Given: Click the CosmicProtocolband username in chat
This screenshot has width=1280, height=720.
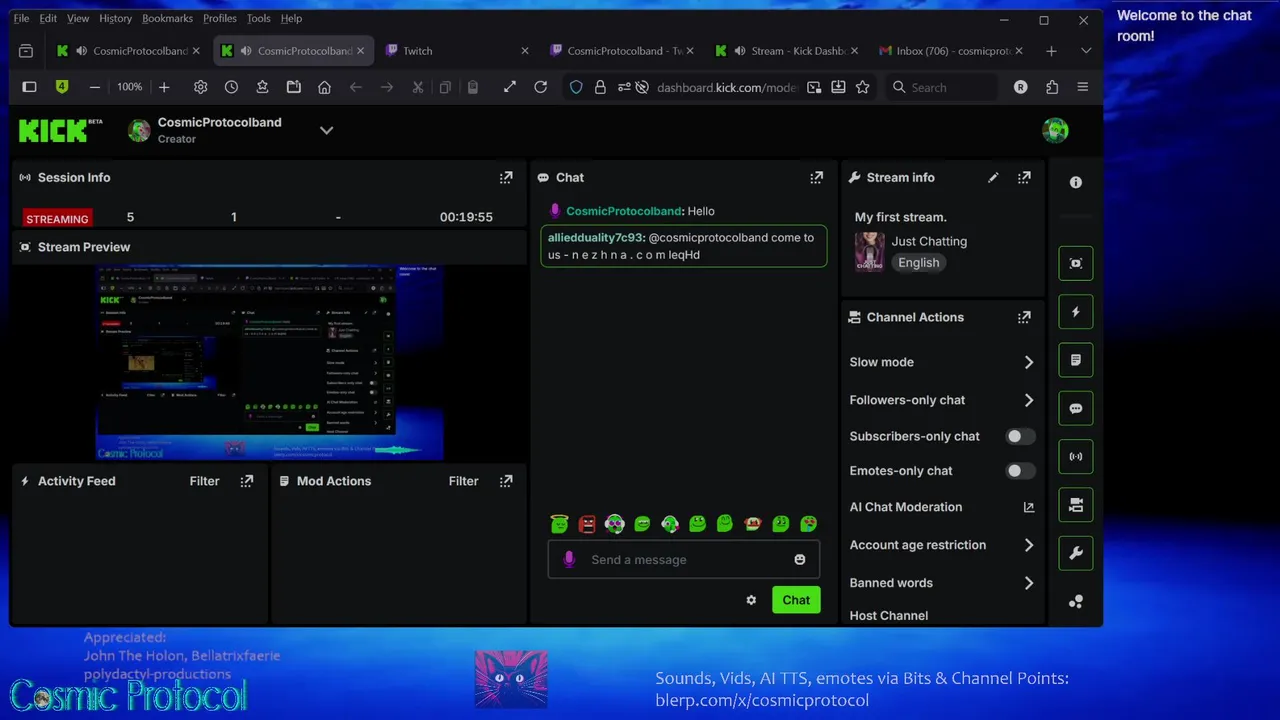Looking at the screenshot, I should 624,211.
